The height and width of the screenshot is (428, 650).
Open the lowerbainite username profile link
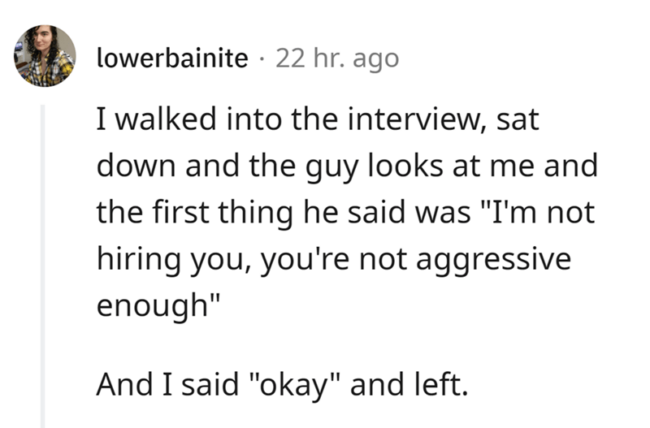[x=172, y=58]
